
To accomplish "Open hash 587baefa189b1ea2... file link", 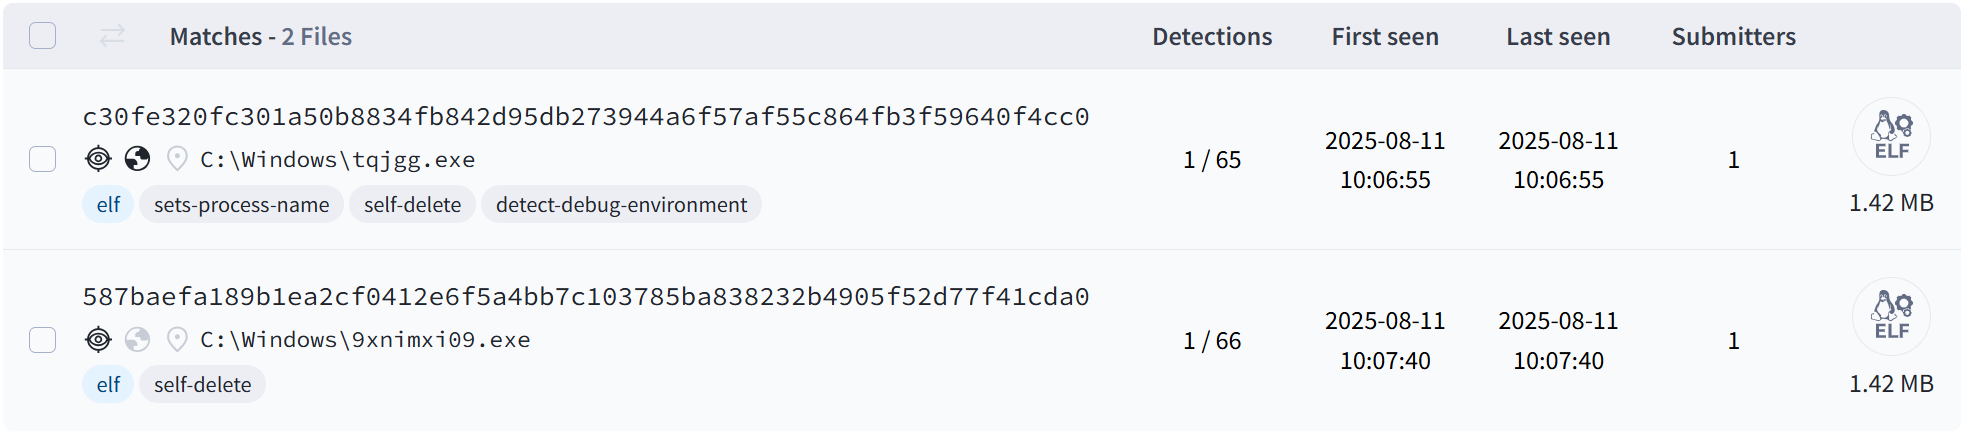I will point(586,297).
